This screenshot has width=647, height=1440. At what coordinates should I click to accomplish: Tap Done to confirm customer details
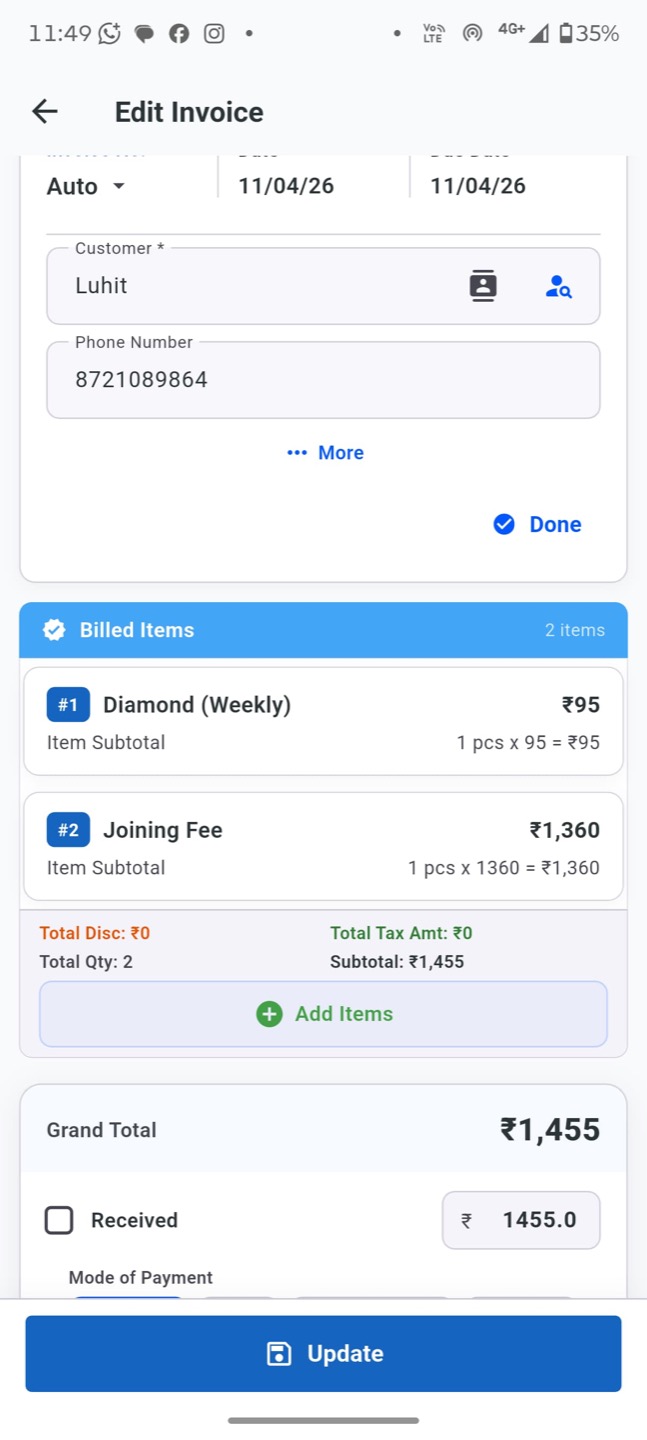tap(554, 525)
